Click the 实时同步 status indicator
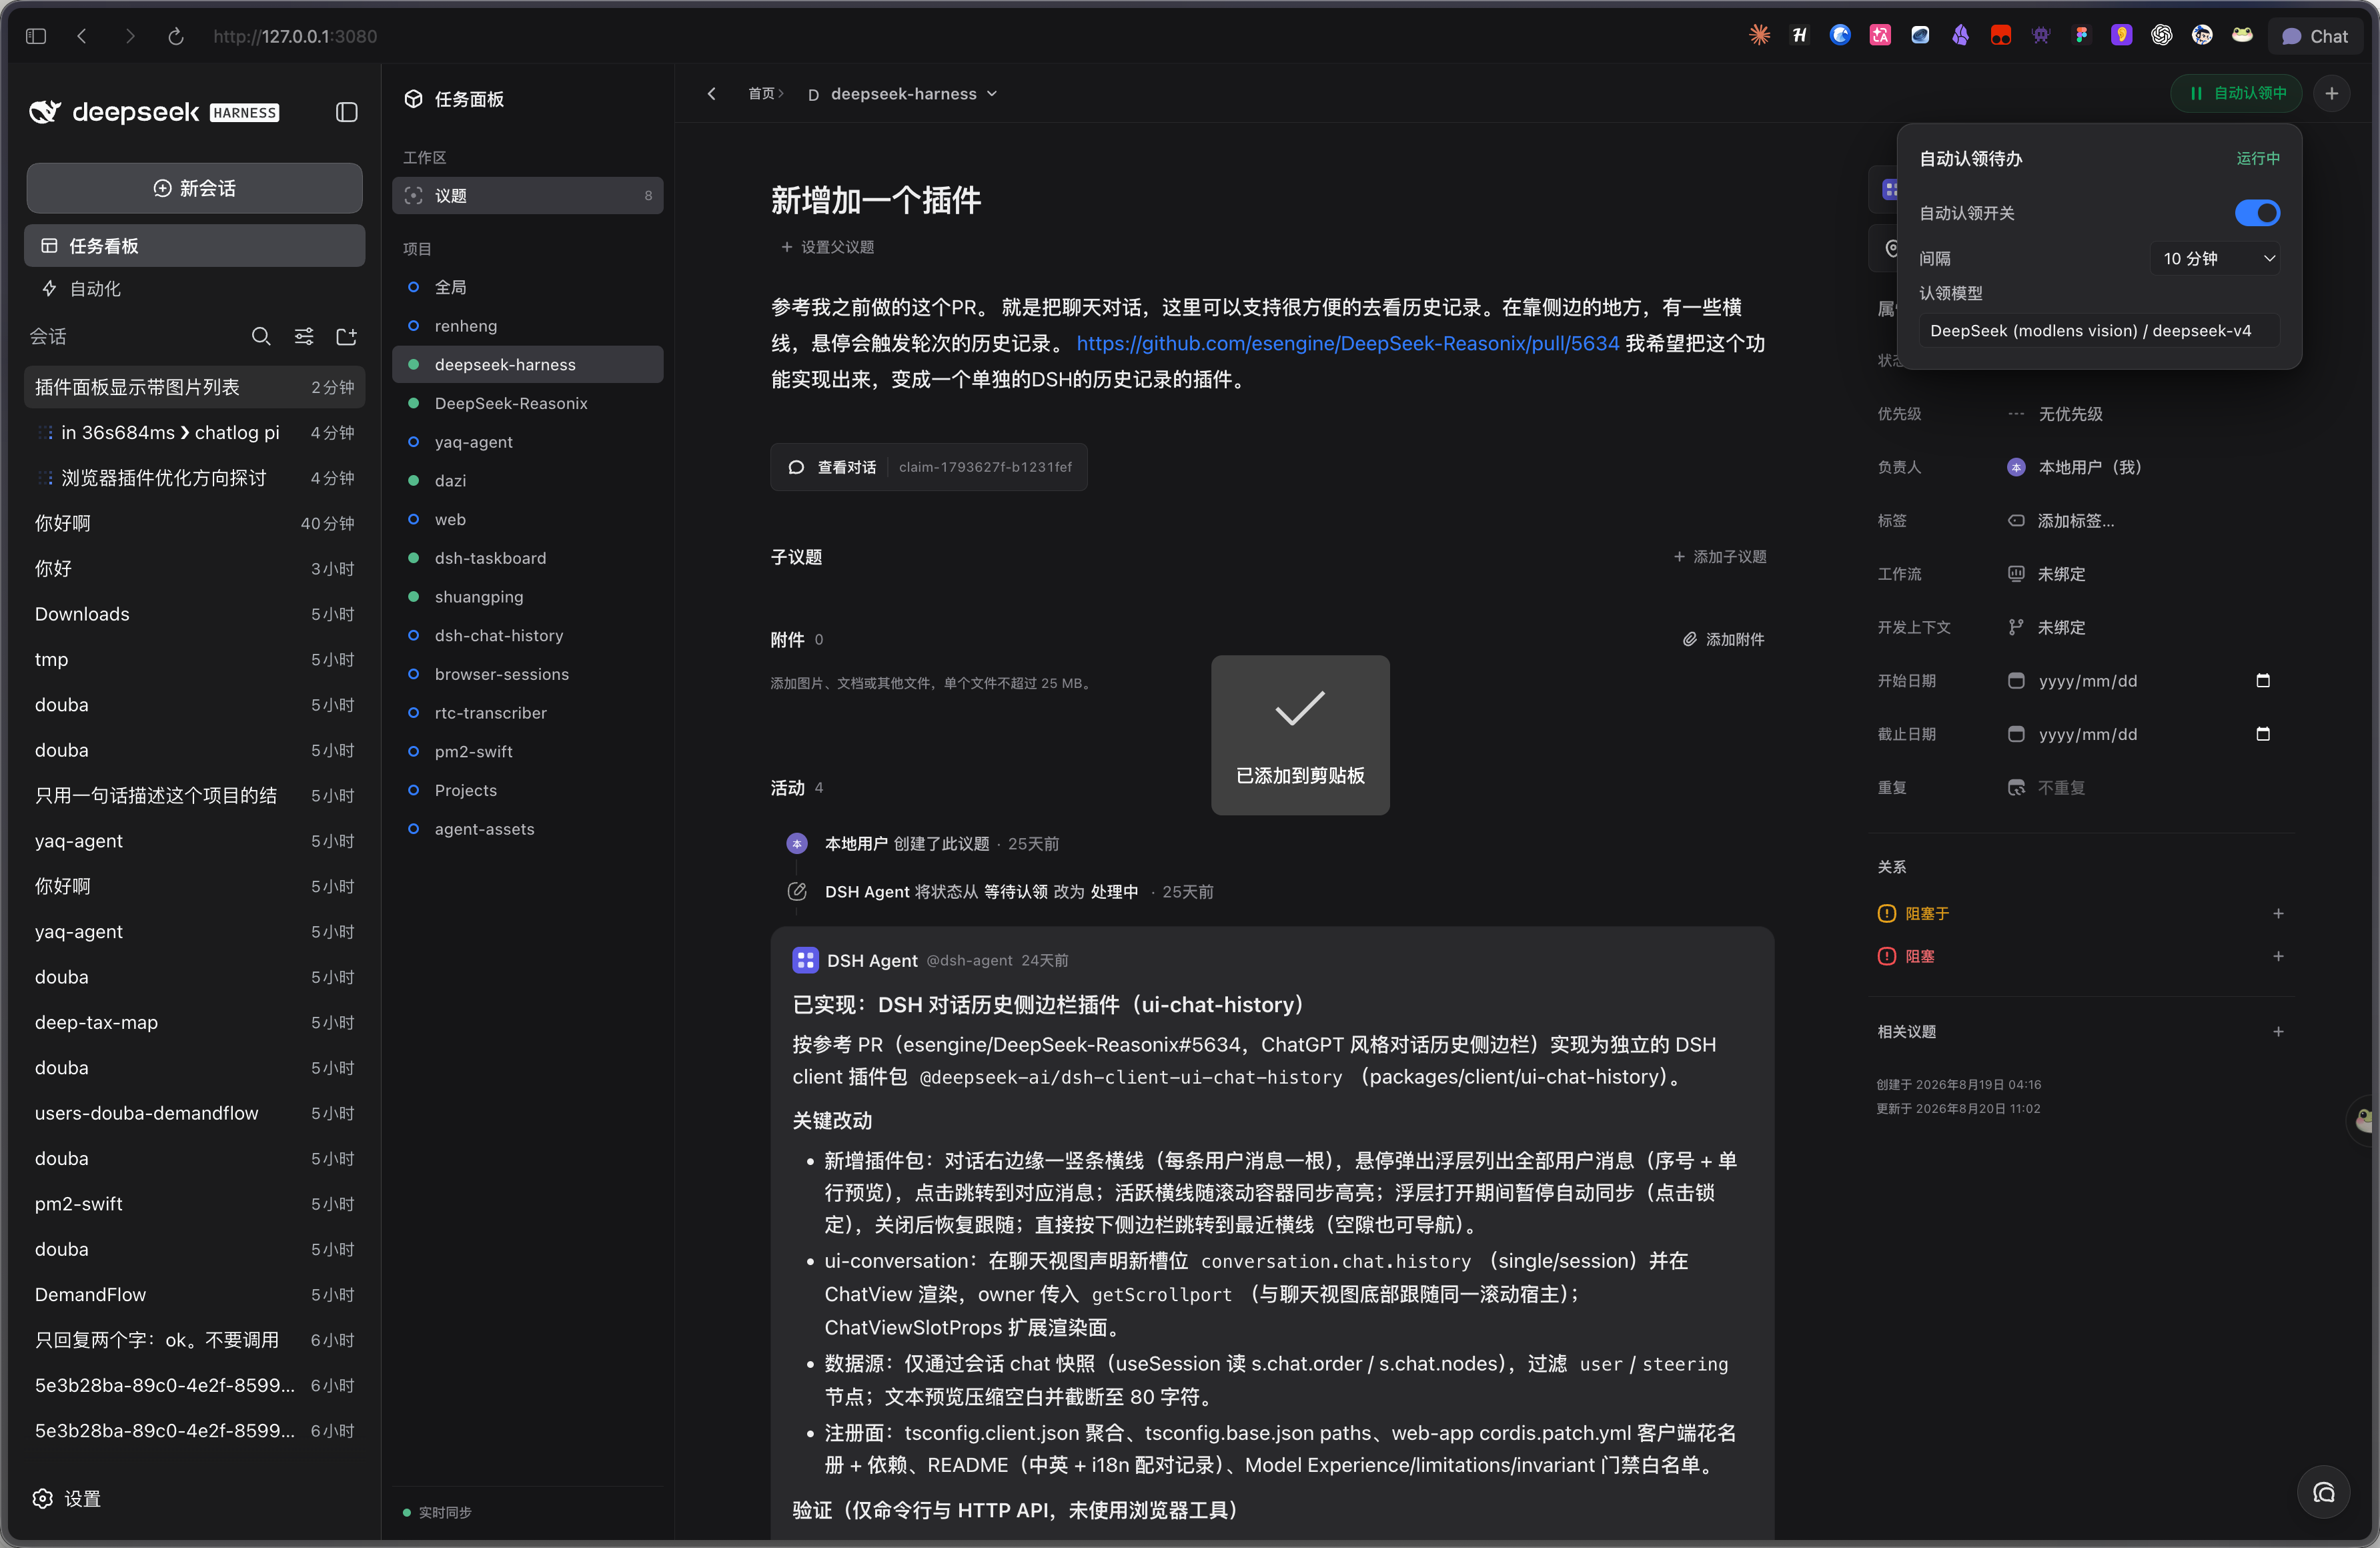This screenshot has width=2380, height=1548. click(437, 1512)
